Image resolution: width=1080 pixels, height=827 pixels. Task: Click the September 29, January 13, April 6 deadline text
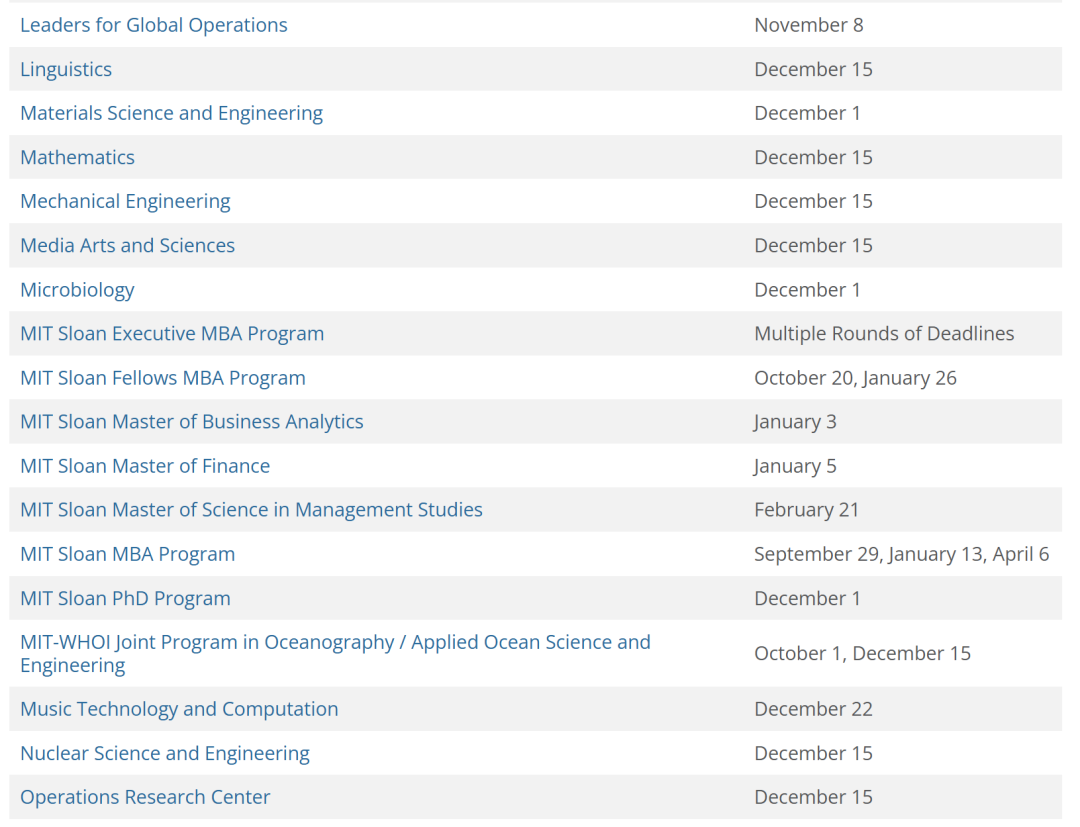(901, 554)
